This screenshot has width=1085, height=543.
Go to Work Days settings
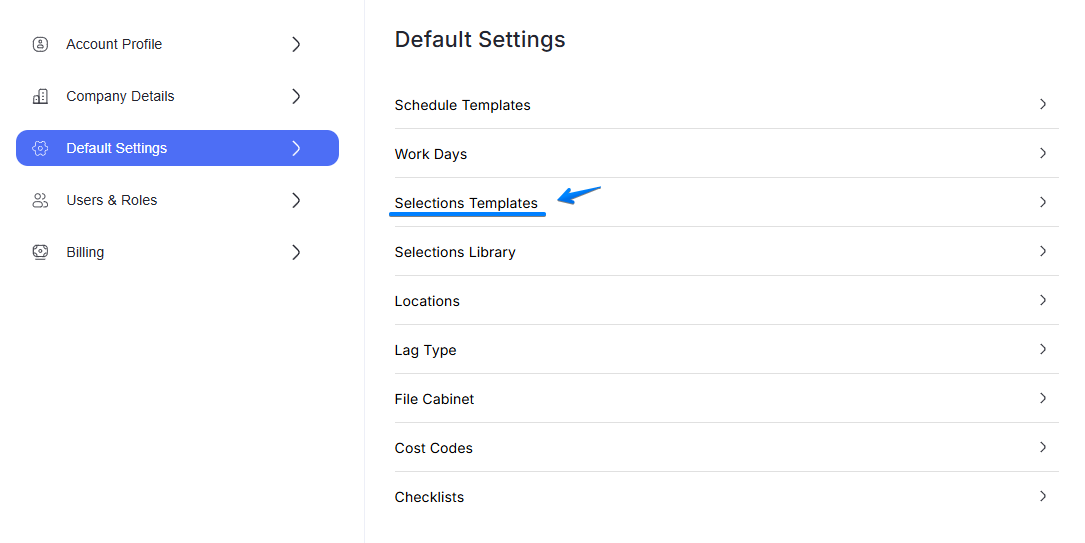coord(431,154)
